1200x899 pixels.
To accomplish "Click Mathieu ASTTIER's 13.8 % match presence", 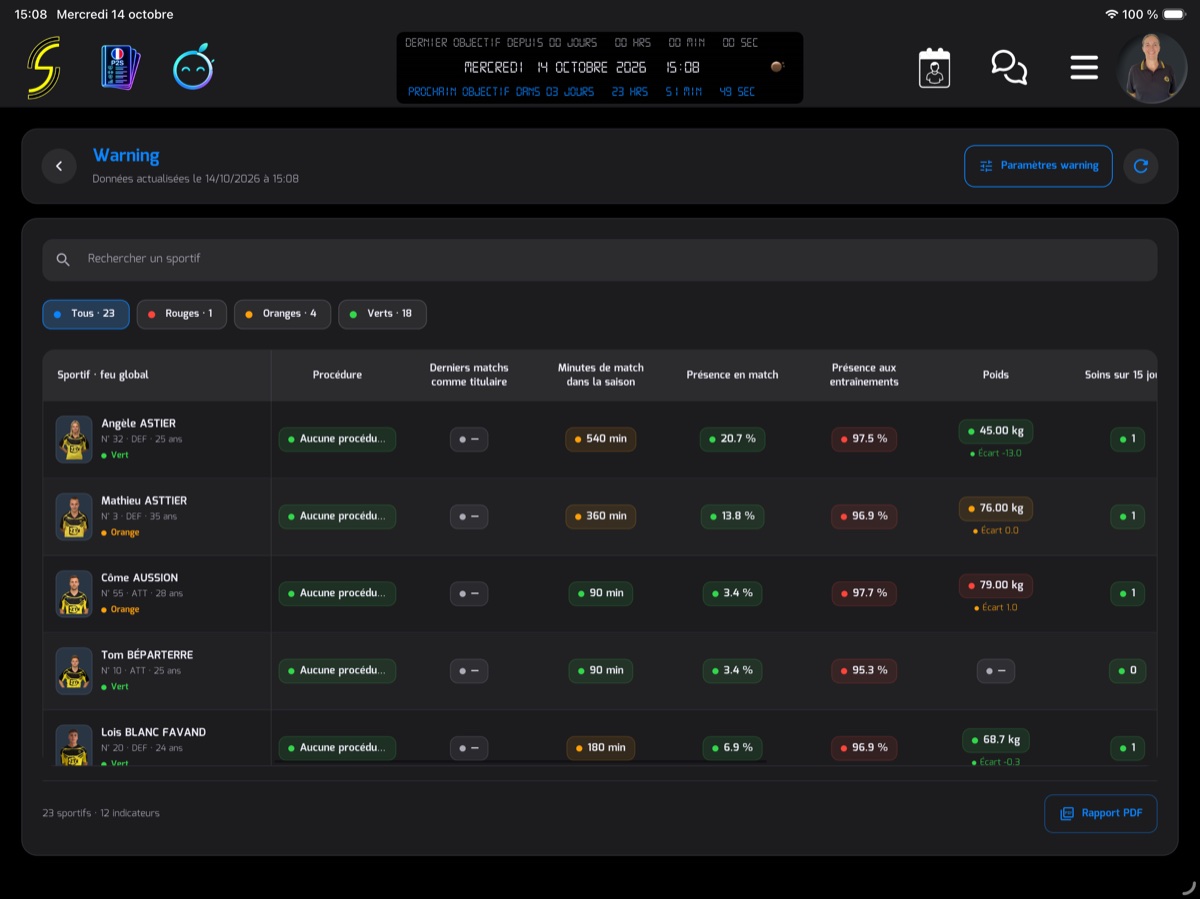I will (x=732, y=516).
